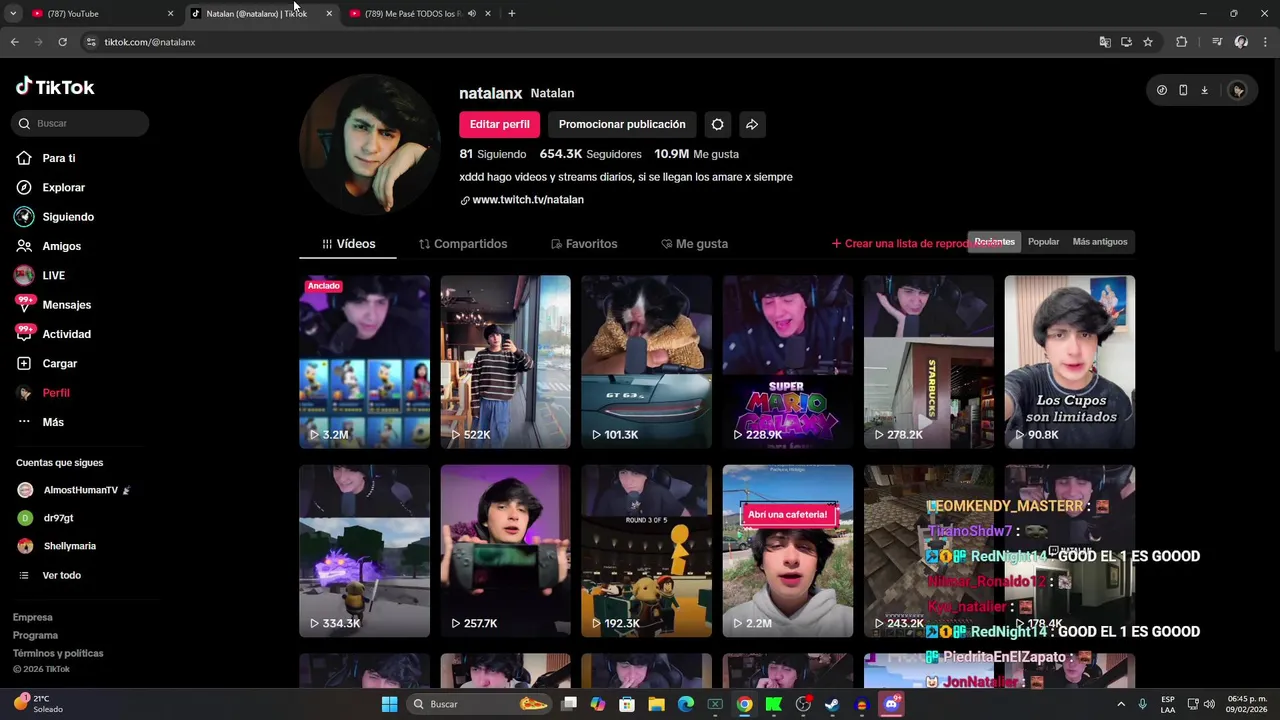Click install app icon in address bar
1280x720 pixels.
pyautogui.click(x=1126, y=42)
